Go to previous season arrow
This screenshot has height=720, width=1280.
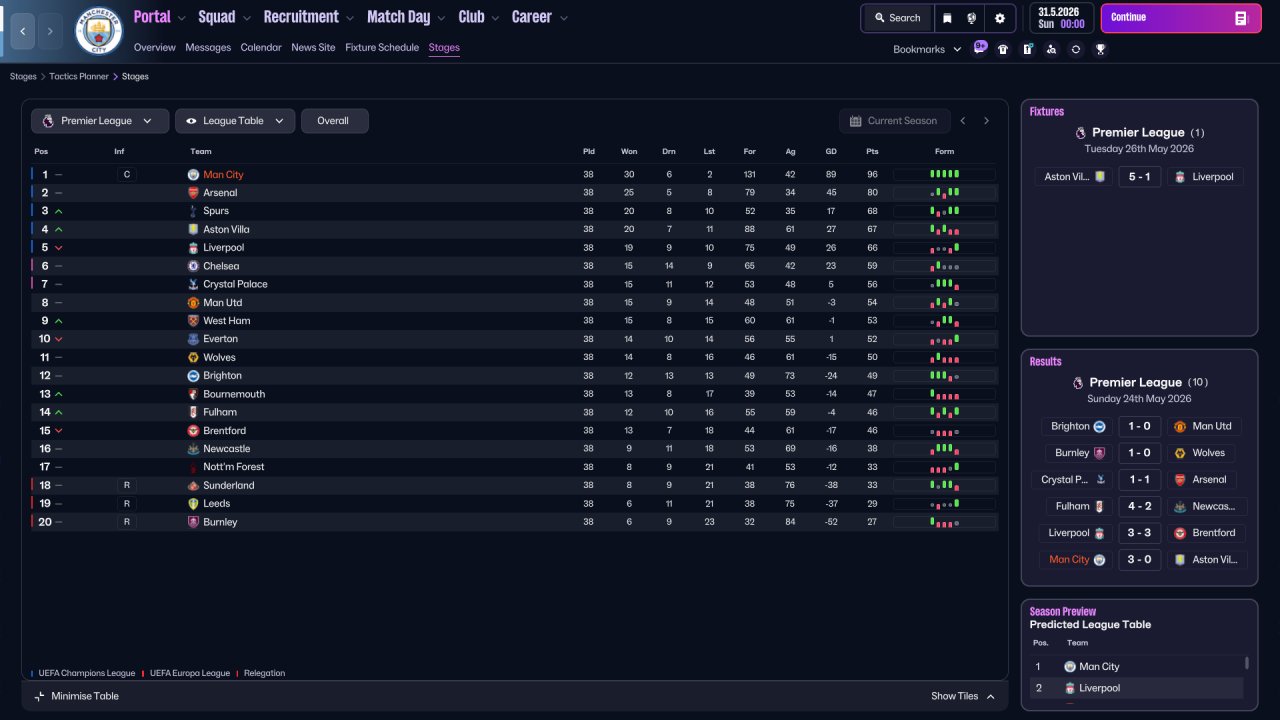[963, 121]
